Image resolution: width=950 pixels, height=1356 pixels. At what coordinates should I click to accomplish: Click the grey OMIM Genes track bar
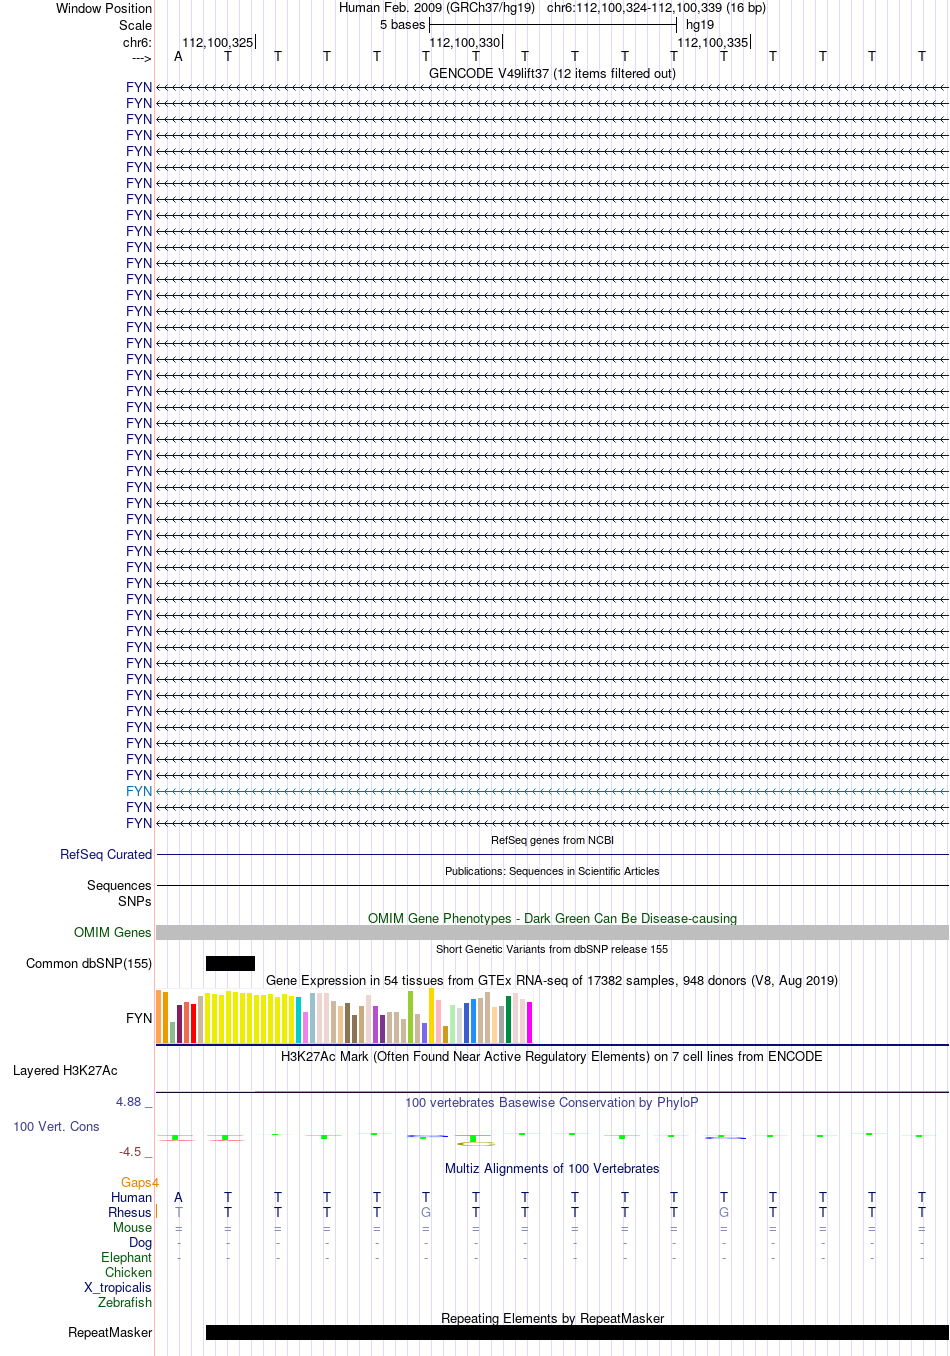pyautogui.click(x=552, y=932)
